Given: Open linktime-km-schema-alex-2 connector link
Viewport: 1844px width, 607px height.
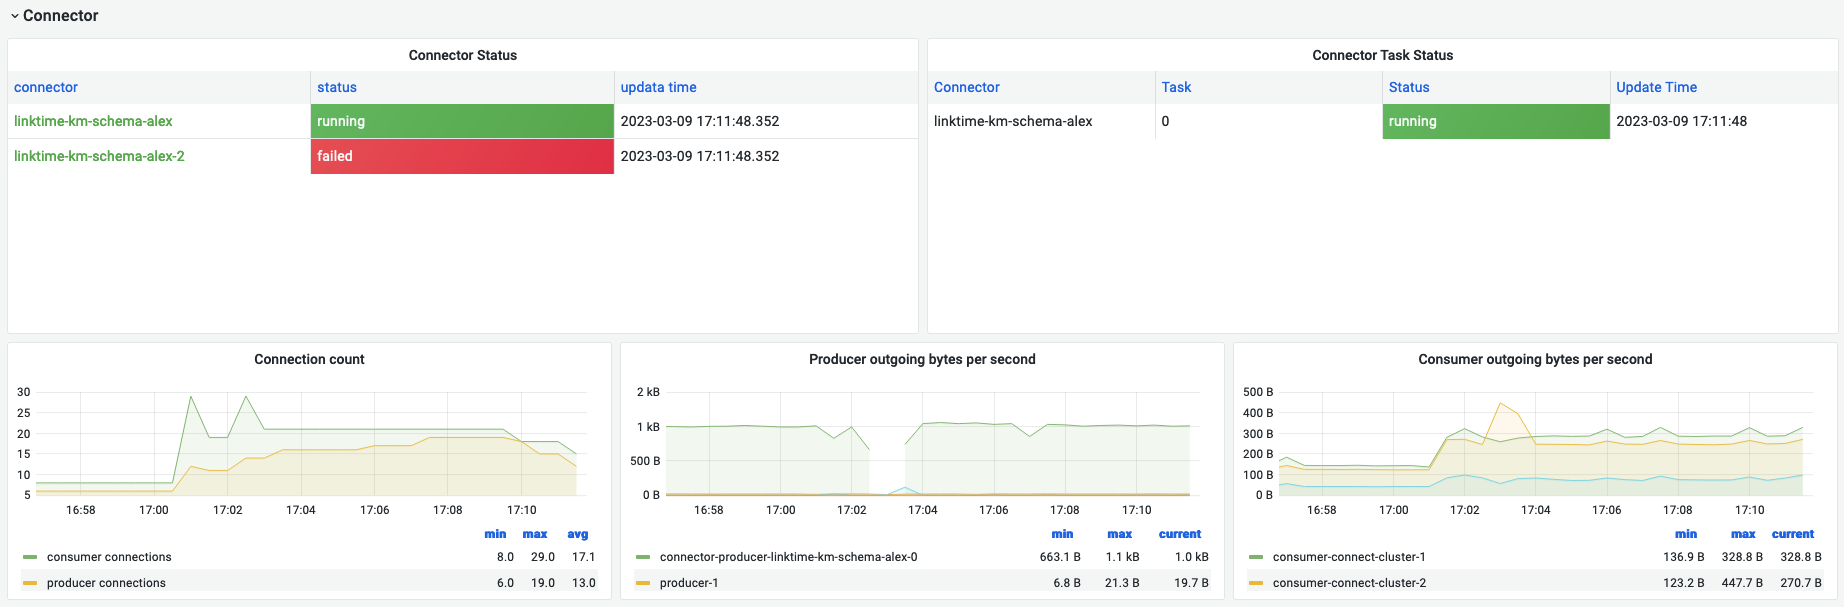Looking at the screenshot, I should pos(99,156).
